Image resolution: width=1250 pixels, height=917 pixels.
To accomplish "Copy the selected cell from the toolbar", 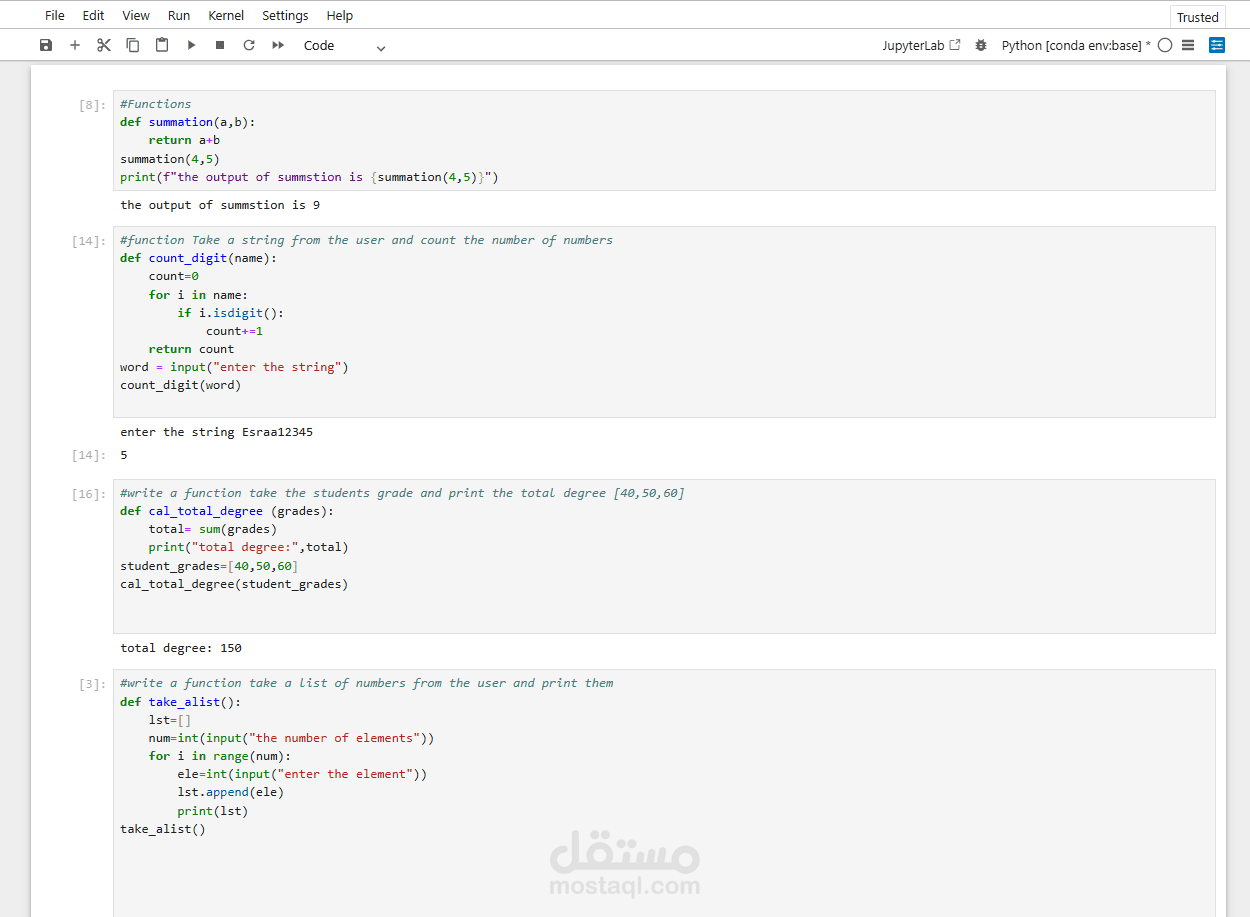I will pos(133,45).
